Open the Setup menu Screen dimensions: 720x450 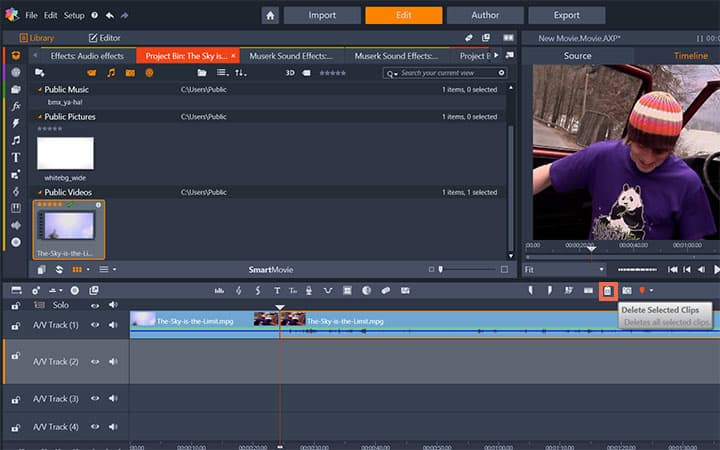(x=74, y=15)
